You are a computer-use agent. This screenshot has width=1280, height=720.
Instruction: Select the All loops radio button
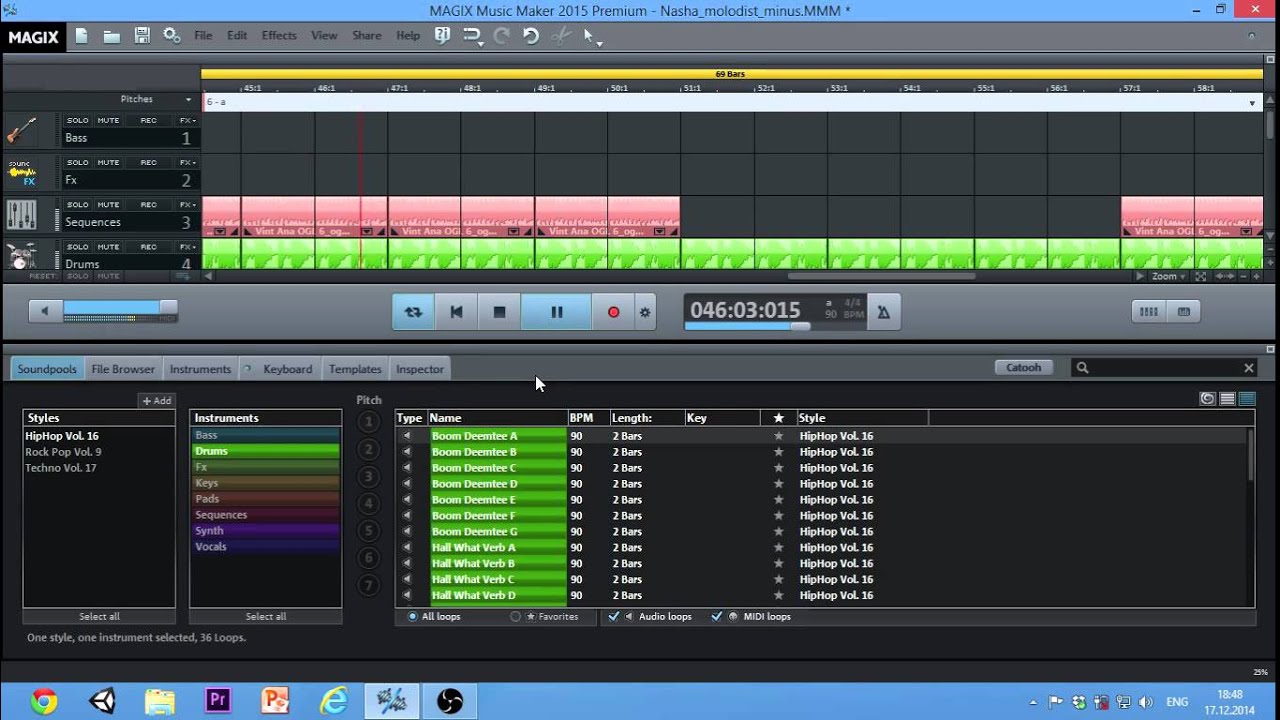(412, 617)
